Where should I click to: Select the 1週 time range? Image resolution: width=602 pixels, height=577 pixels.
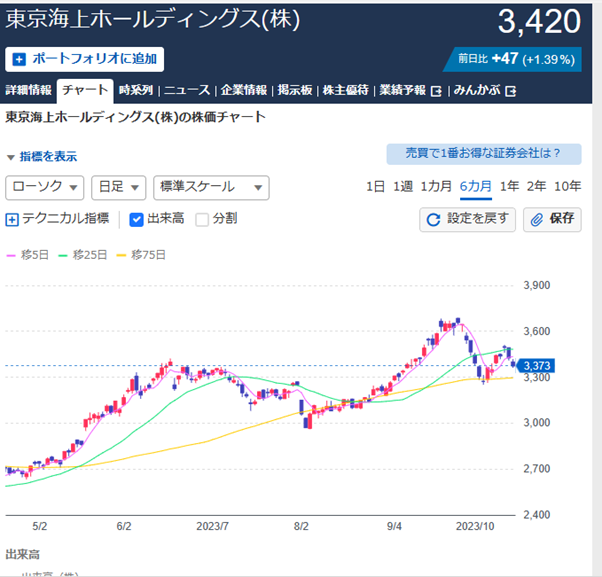point(403,187)
